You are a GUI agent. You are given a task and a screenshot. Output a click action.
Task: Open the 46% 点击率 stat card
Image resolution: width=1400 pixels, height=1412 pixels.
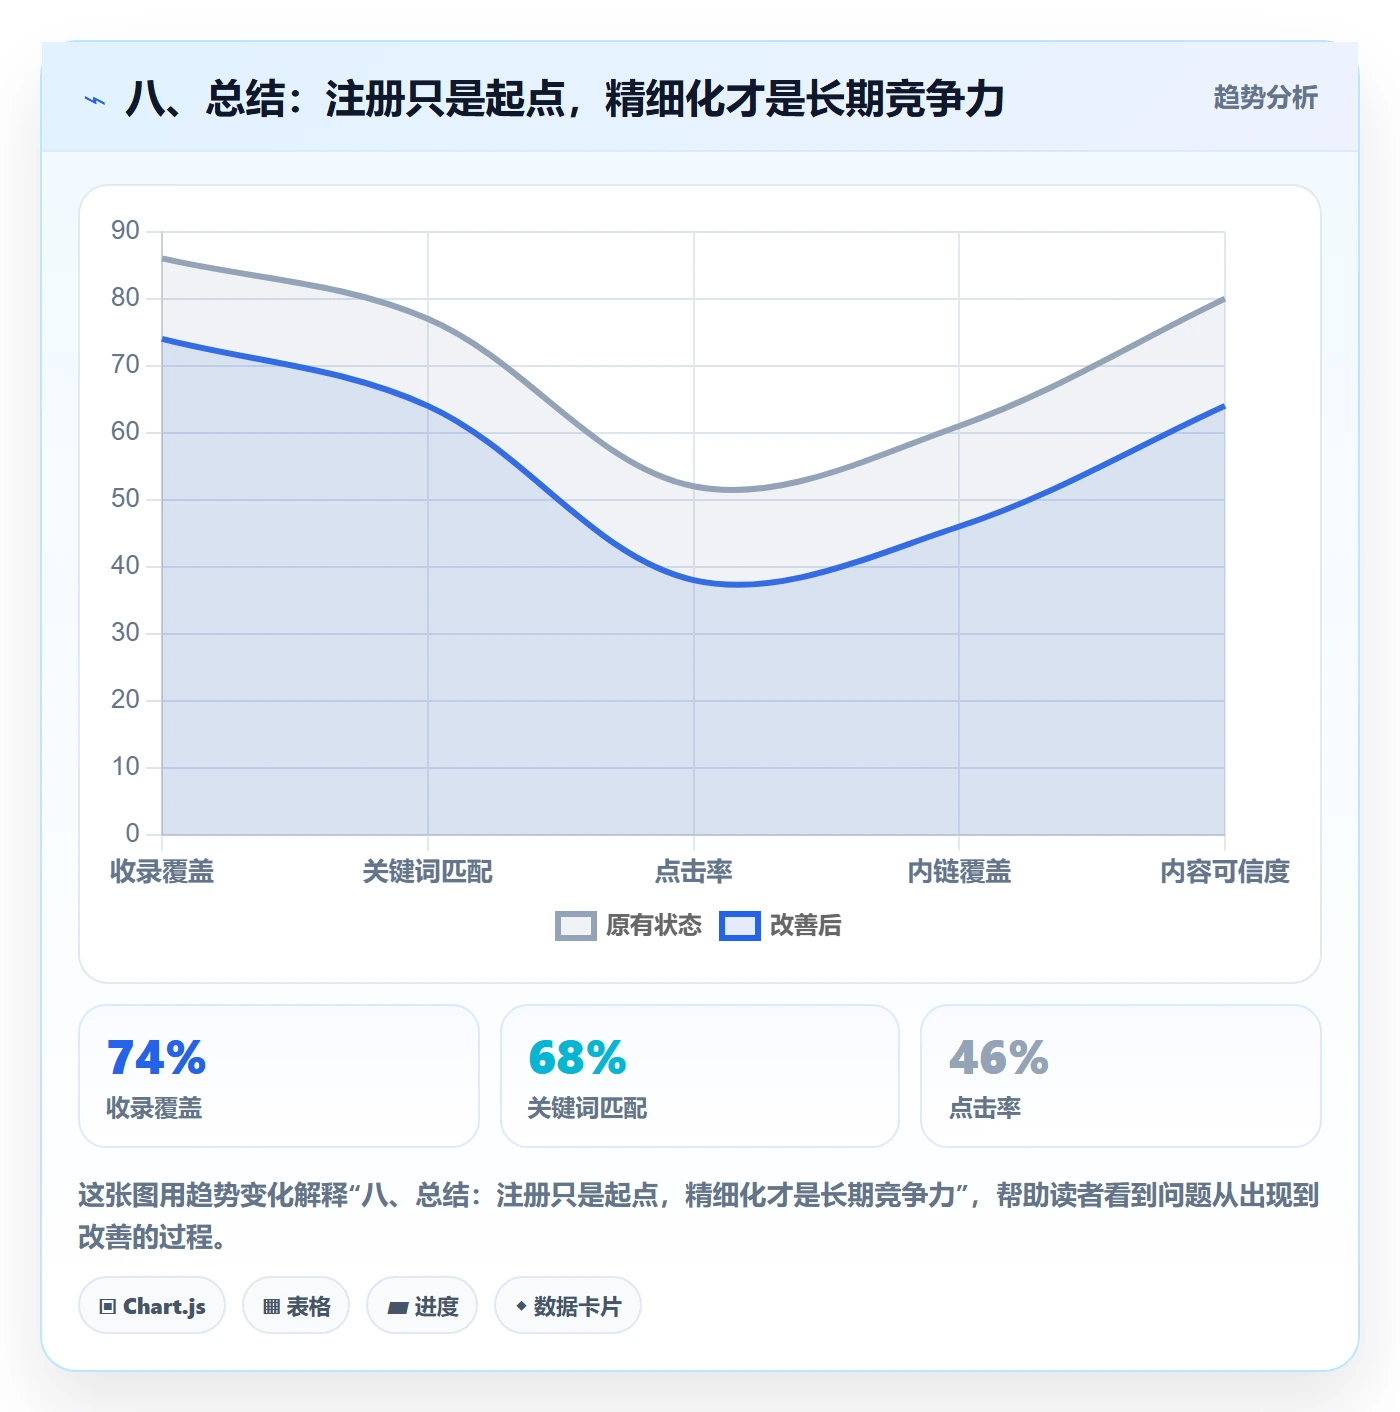tap(1121, 1076)
